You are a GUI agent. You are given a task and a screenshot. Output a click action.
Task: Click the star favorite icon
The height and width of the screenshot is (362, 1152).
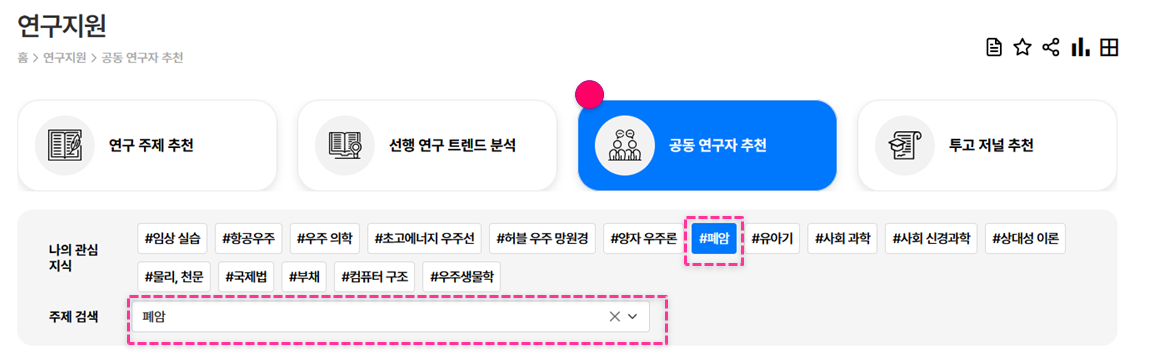tap(1022, 48)
